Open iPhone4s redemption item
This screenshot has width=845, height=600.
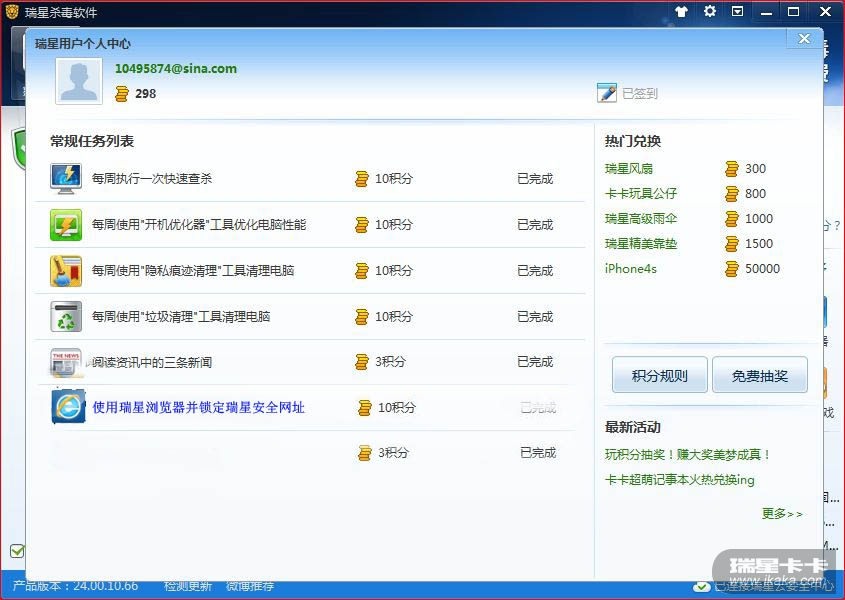click(631, 268)
